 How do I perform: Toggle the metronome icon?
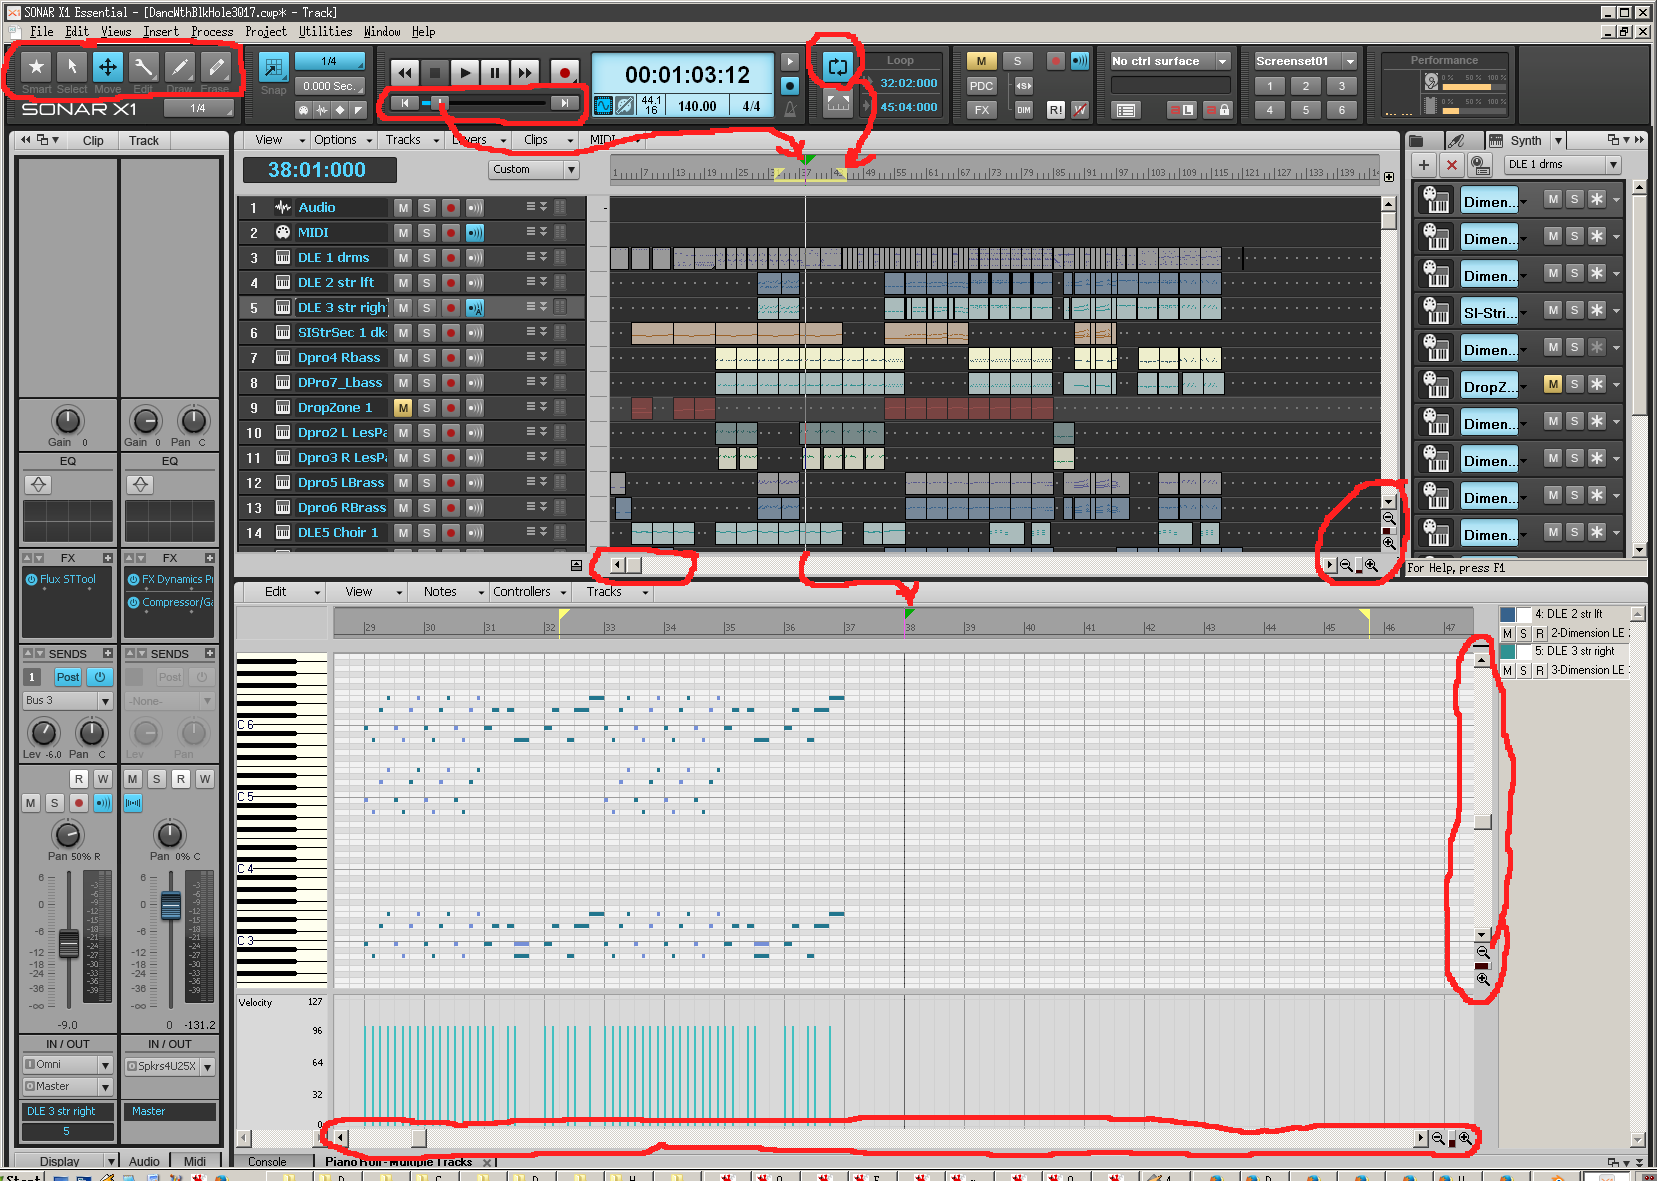790,108
